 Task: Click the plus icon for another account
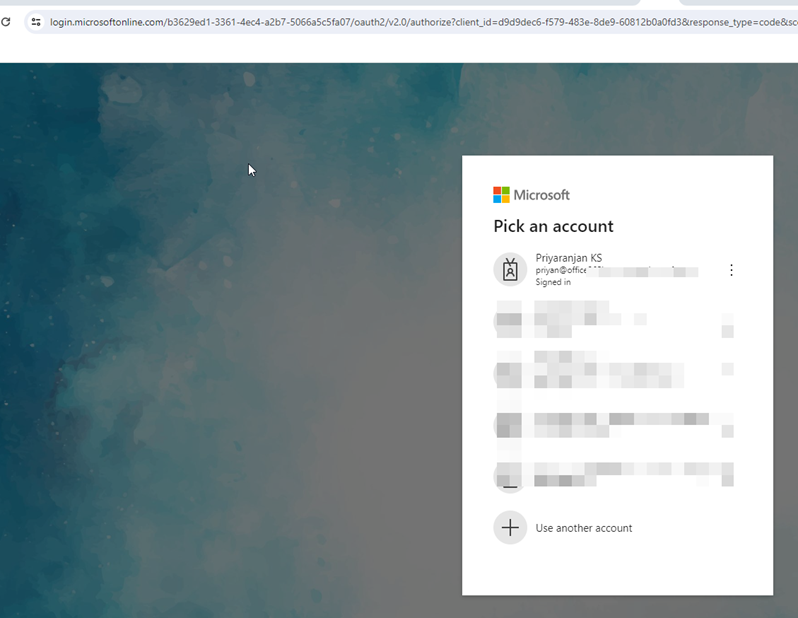click(510, 527)
